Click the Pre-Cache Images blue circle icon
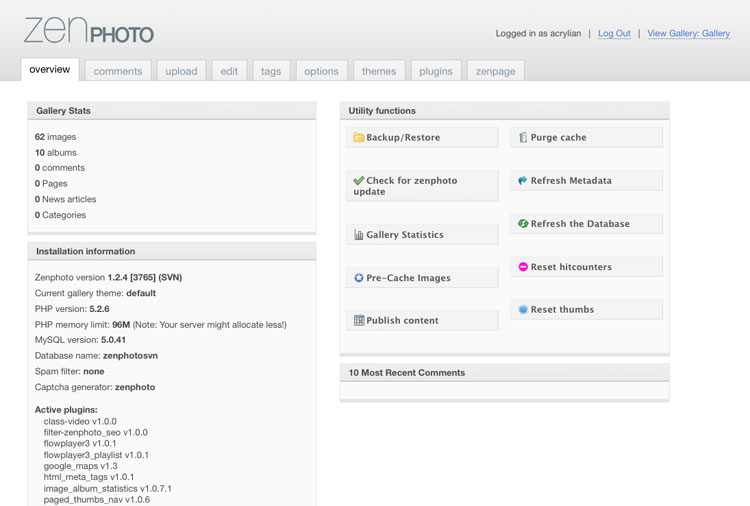This screenshot has width=750, height=506. [358, 278]
